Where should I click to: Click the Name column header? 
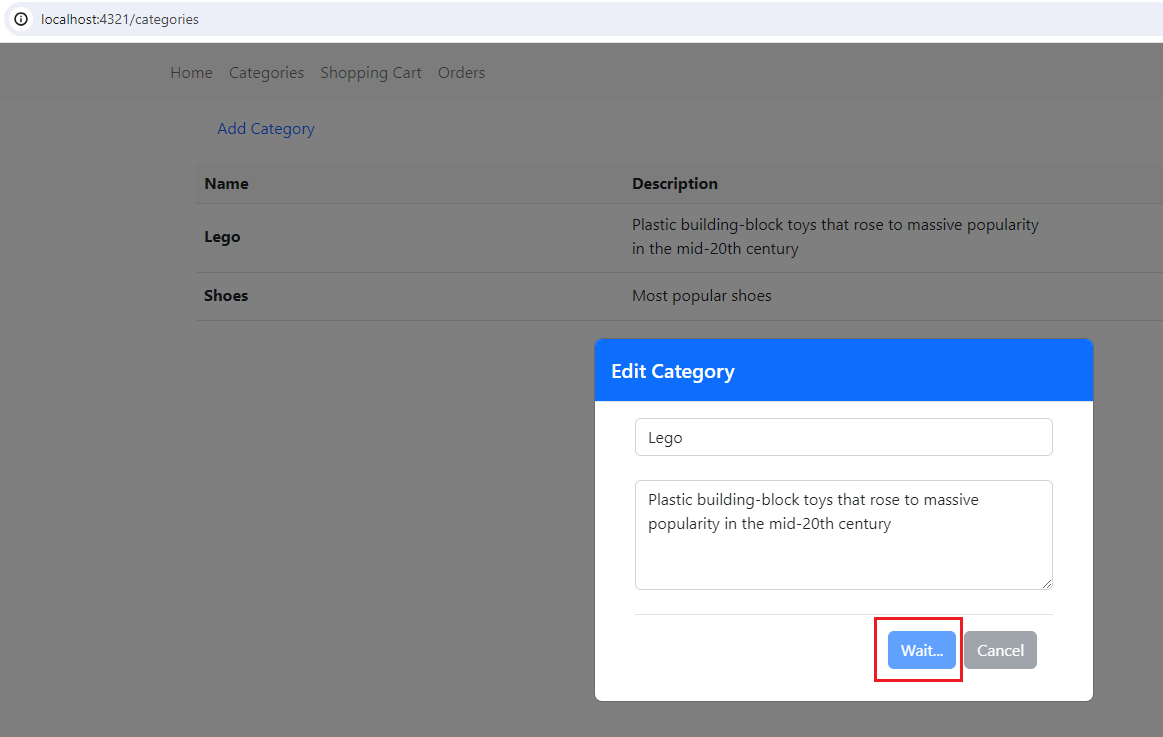pos(226,184)
